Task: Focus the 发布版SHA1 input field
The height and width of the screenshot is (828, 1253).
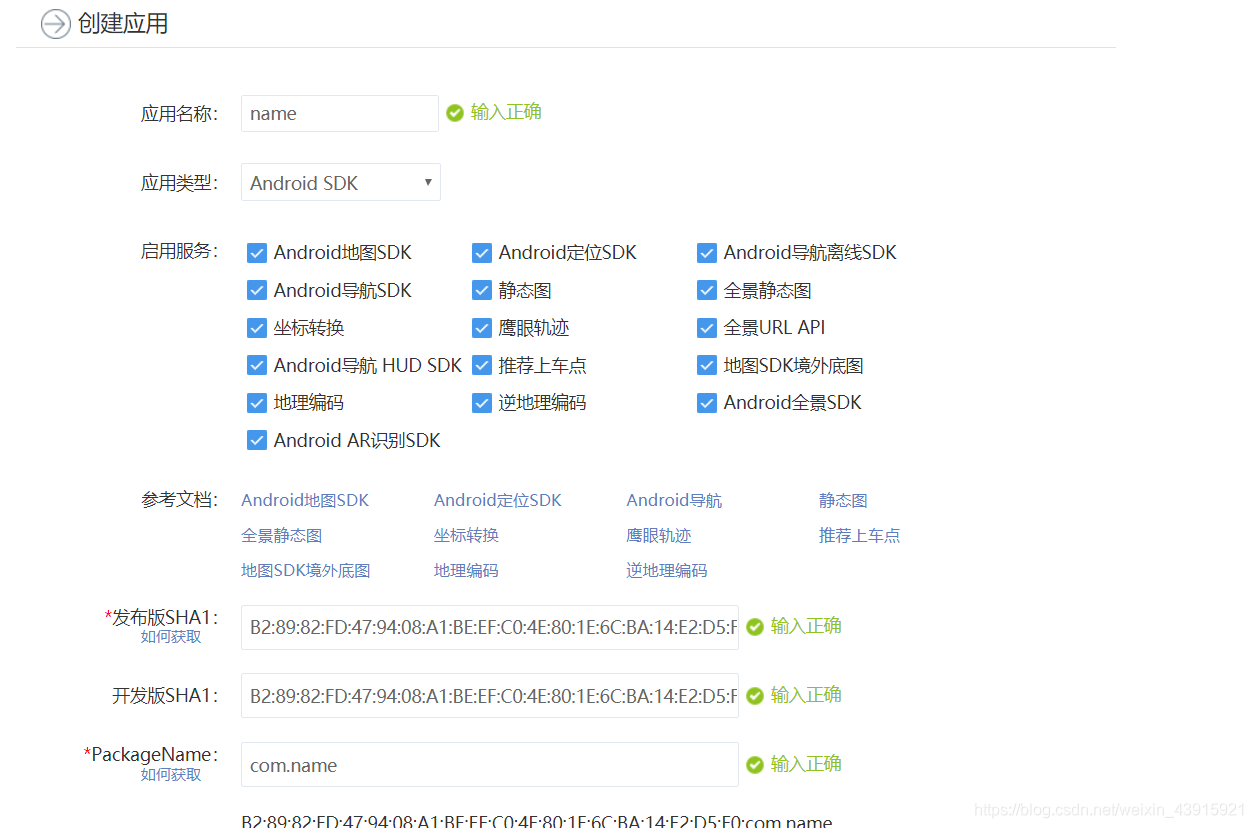Action: tap(490, 627)
